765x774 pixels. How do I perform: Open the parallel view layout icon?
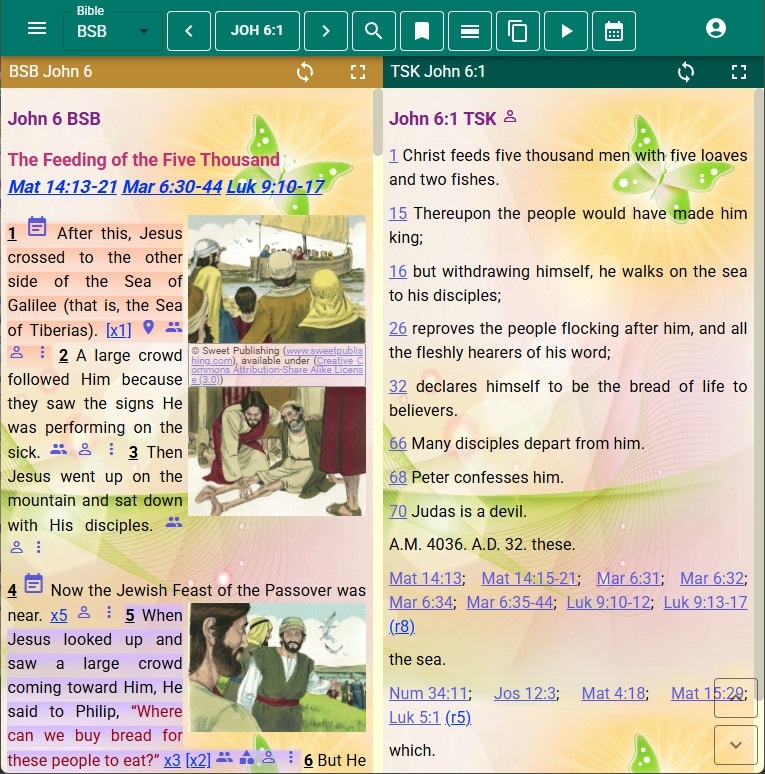(470, 31)
